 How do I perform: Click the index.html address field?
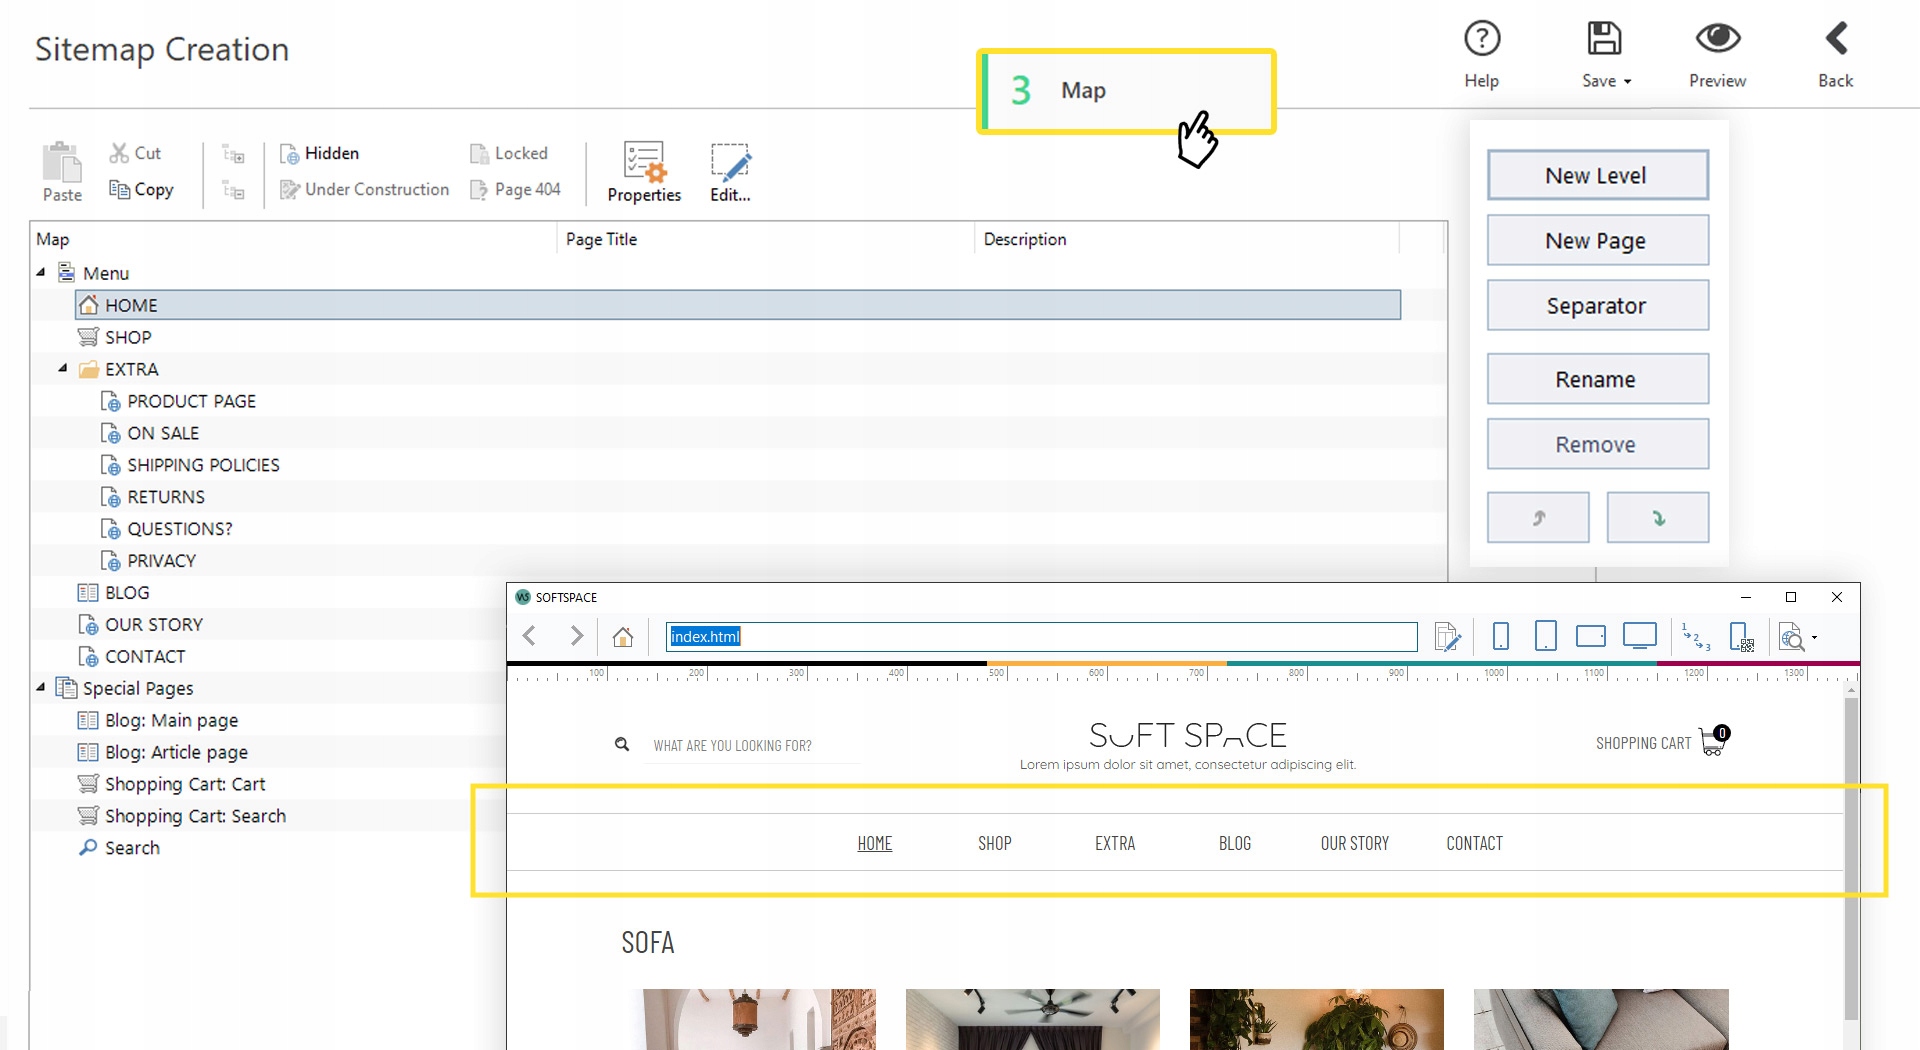pyautogui.click(x=1041, y=637)
